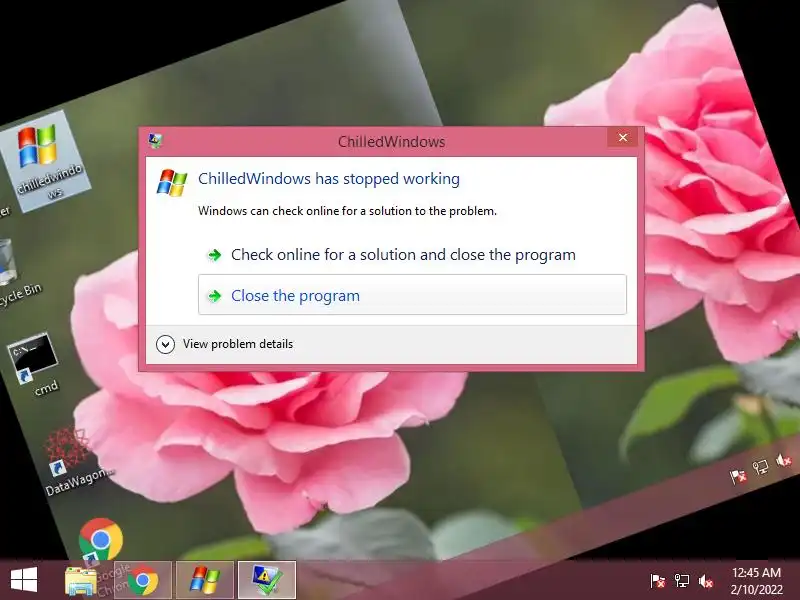
Task: Open File Explorer from the taskbar
Action: [x=81, y=581]
